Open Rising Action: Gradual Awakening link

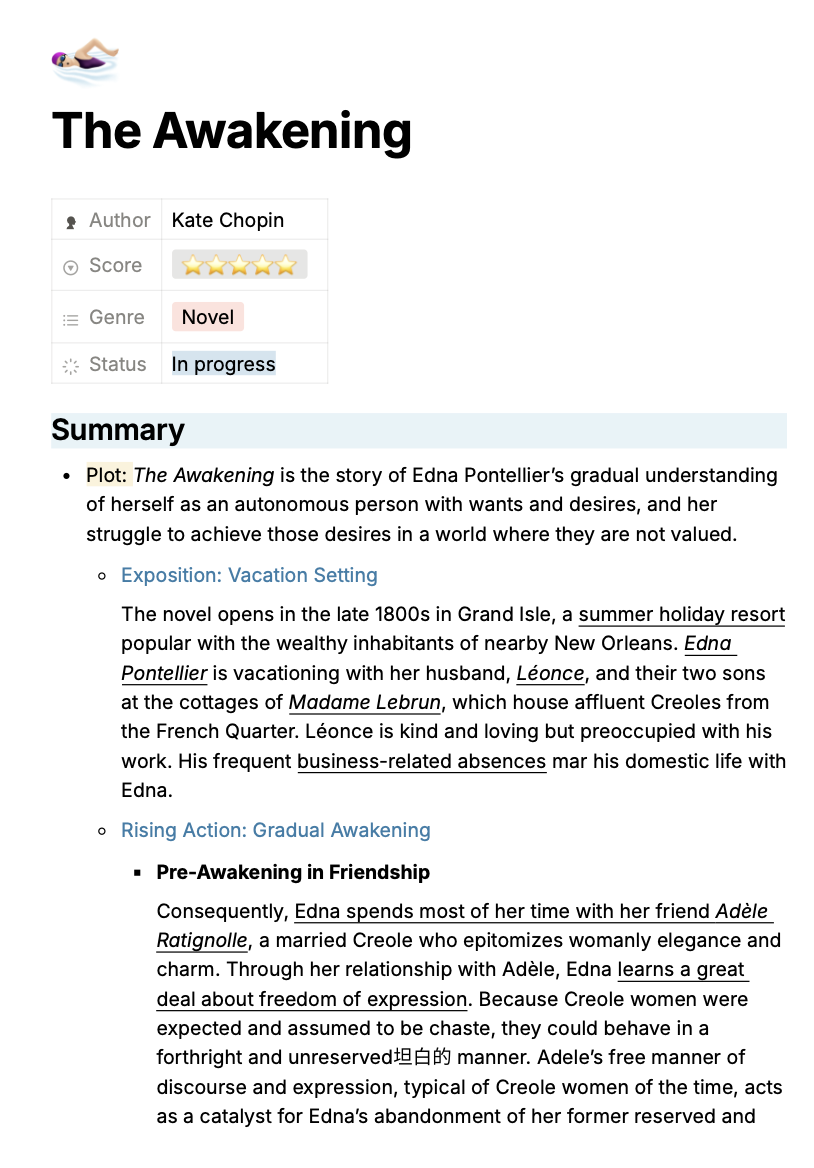click(276, 830)
